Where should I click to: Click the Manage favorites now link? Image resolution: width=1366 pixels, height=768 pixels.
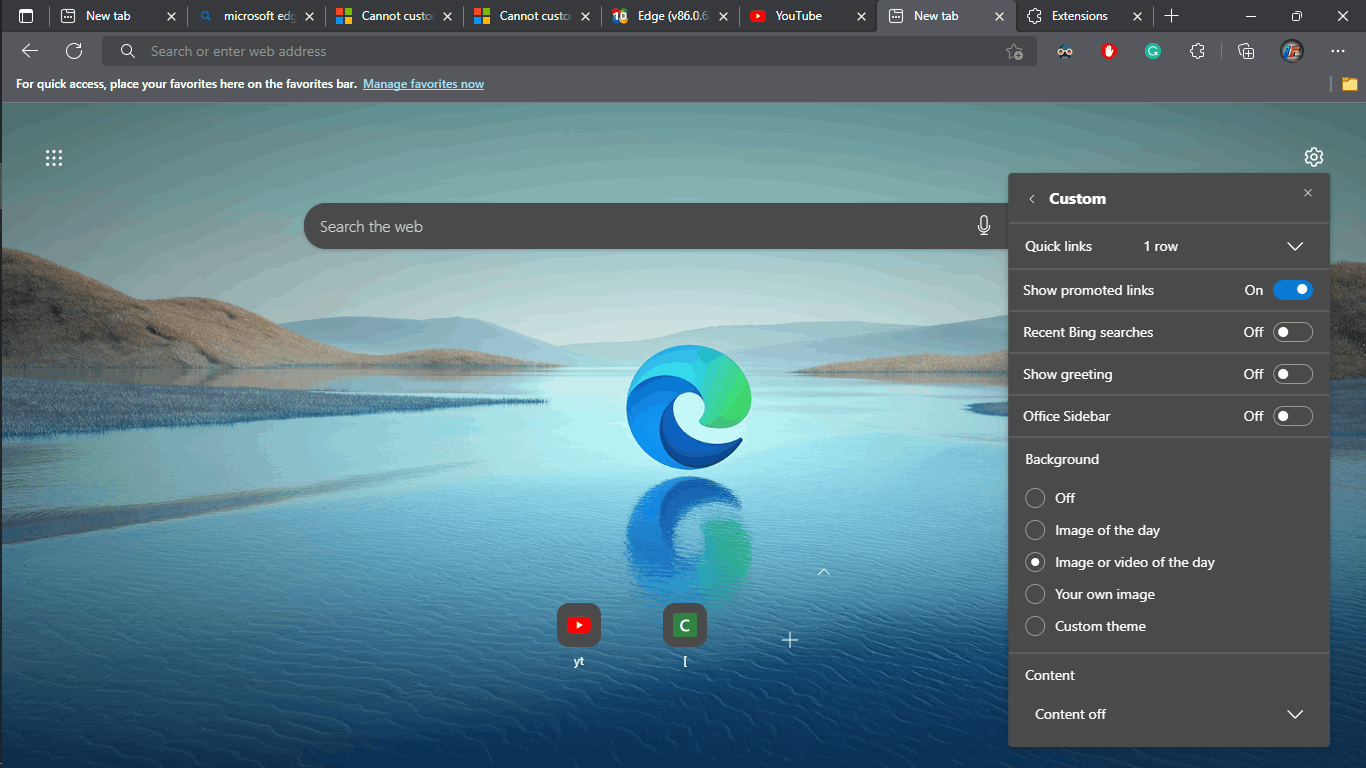pyautogui.click(x=423, y=84)
